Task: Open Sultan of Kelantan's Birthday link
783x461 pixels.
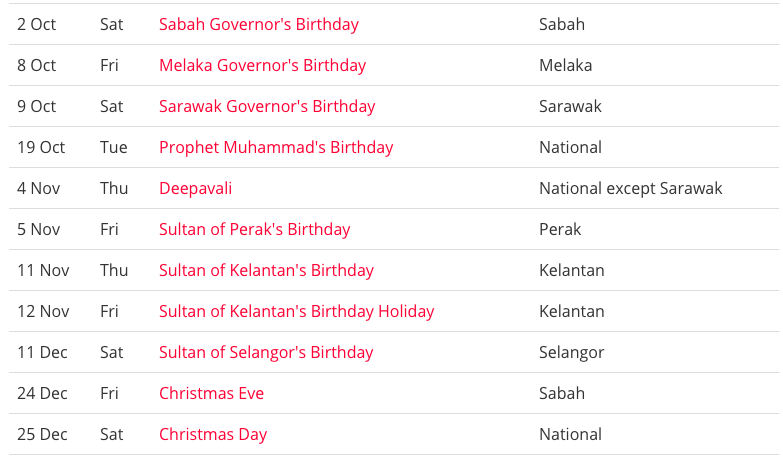Action: point(266,270)
